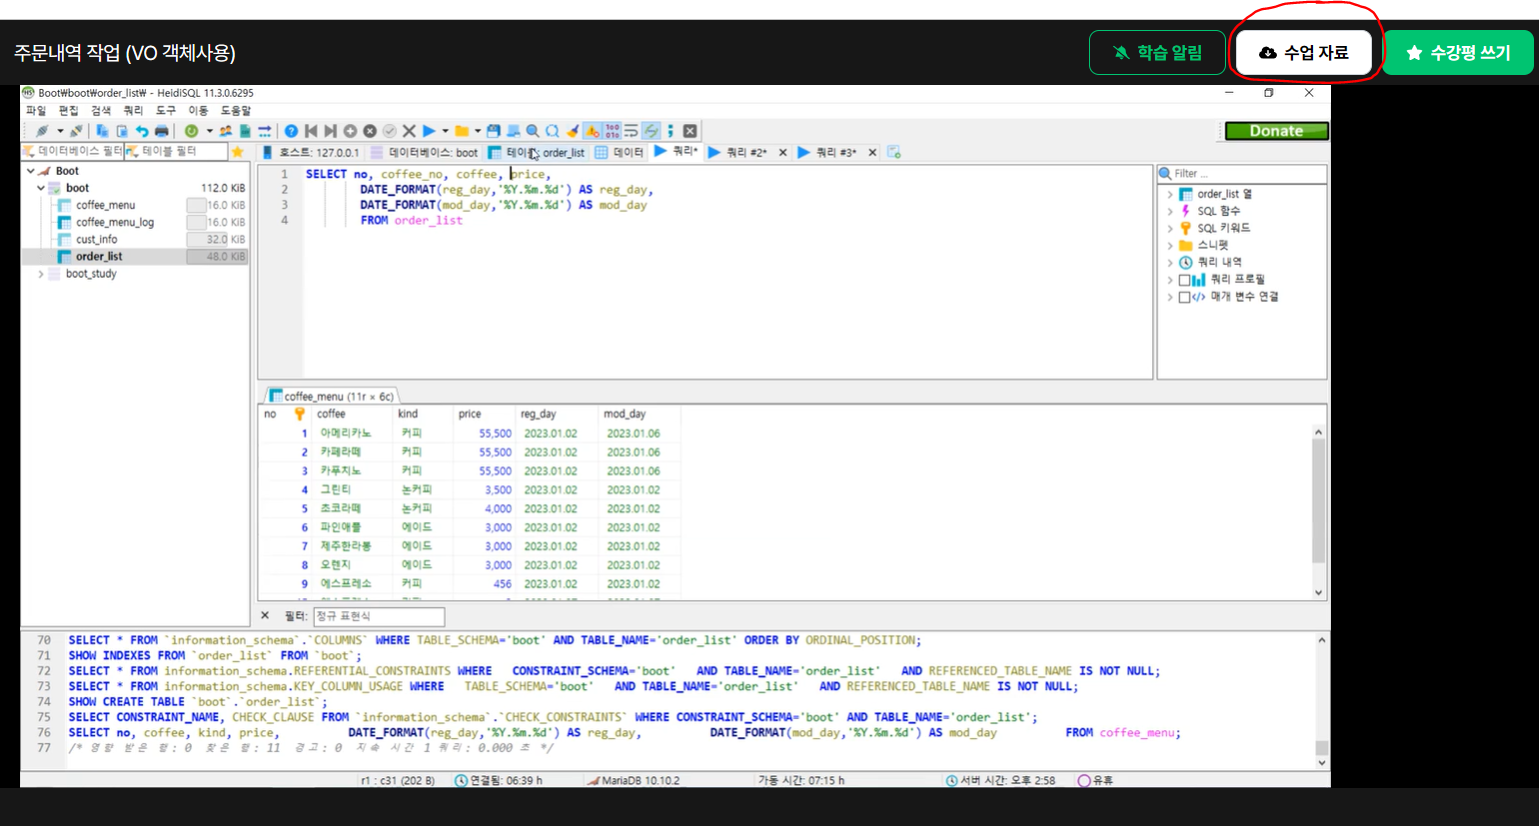The image size is (1539, 826).
Task: Collapse the boot database tree node
Action: pyautogui.click(x=41, y=188)
